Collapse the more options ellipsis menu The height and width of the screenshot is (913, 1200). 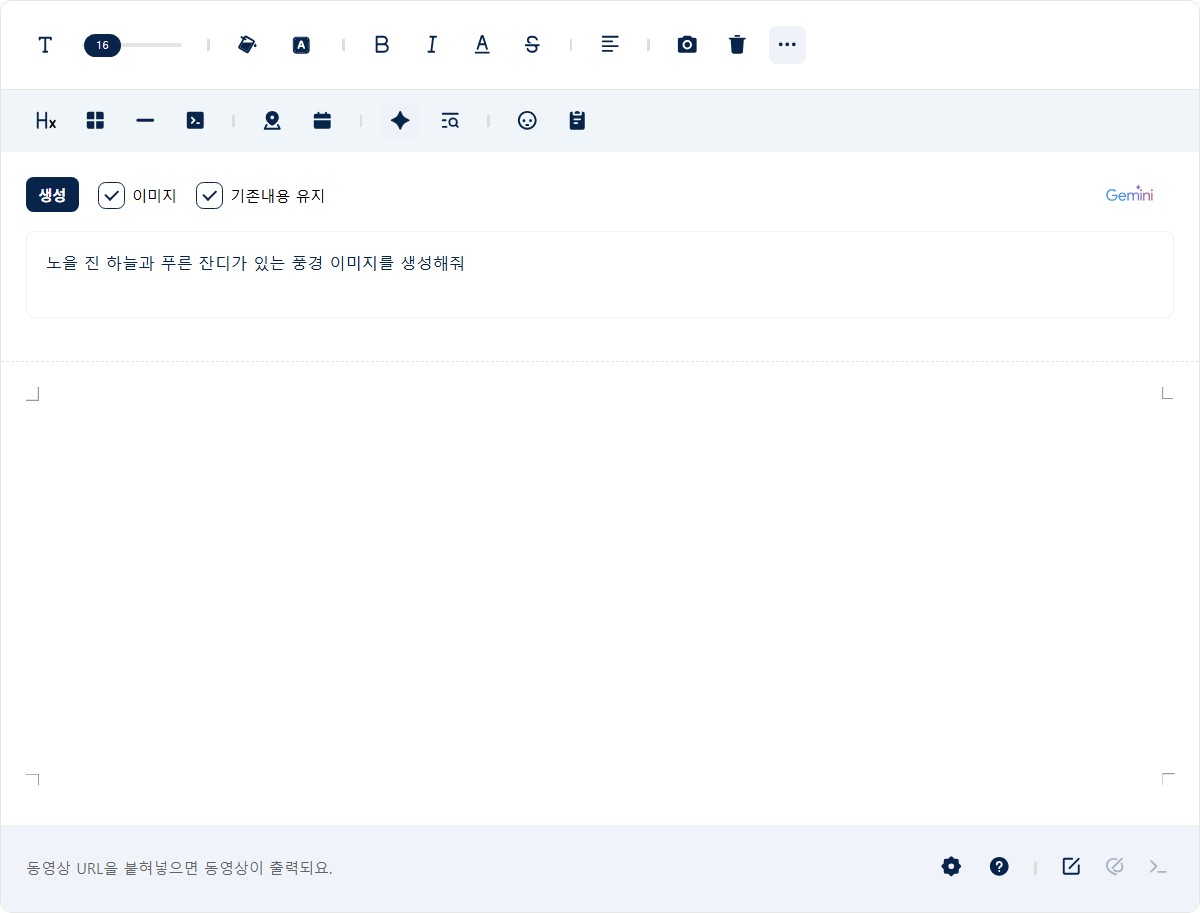[x=787, y=45]
